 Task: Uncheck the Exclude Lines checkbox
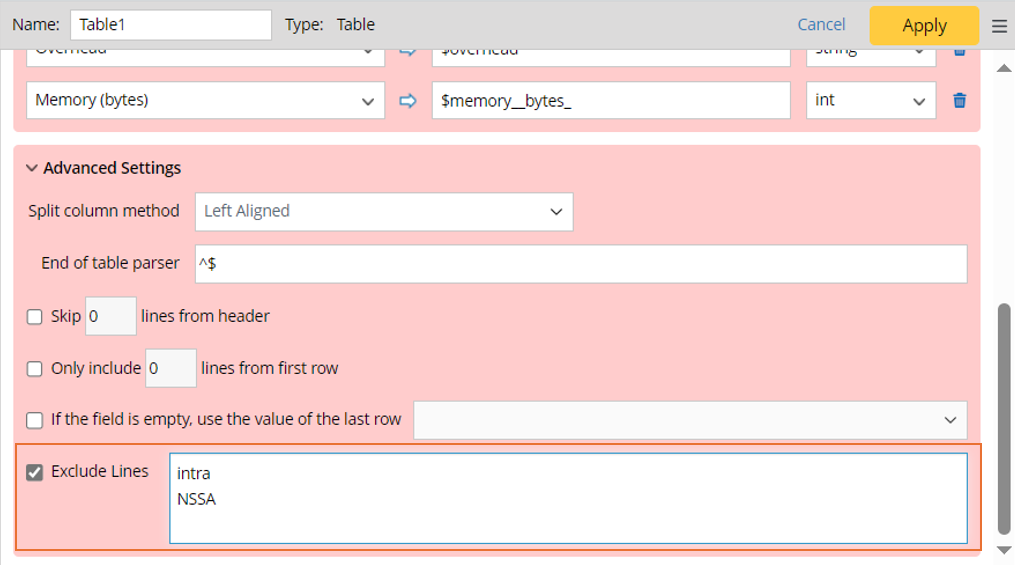[x=35, y=472]
